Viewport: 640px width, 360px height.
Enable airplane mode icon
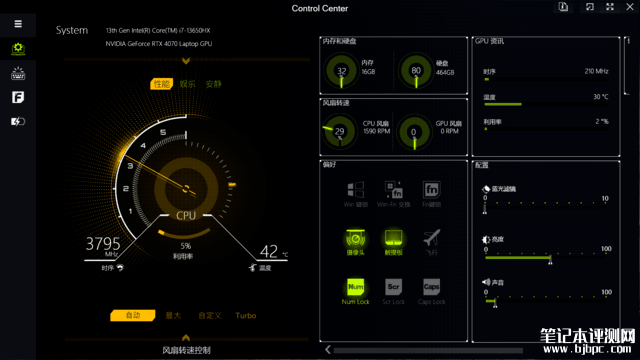431,238
